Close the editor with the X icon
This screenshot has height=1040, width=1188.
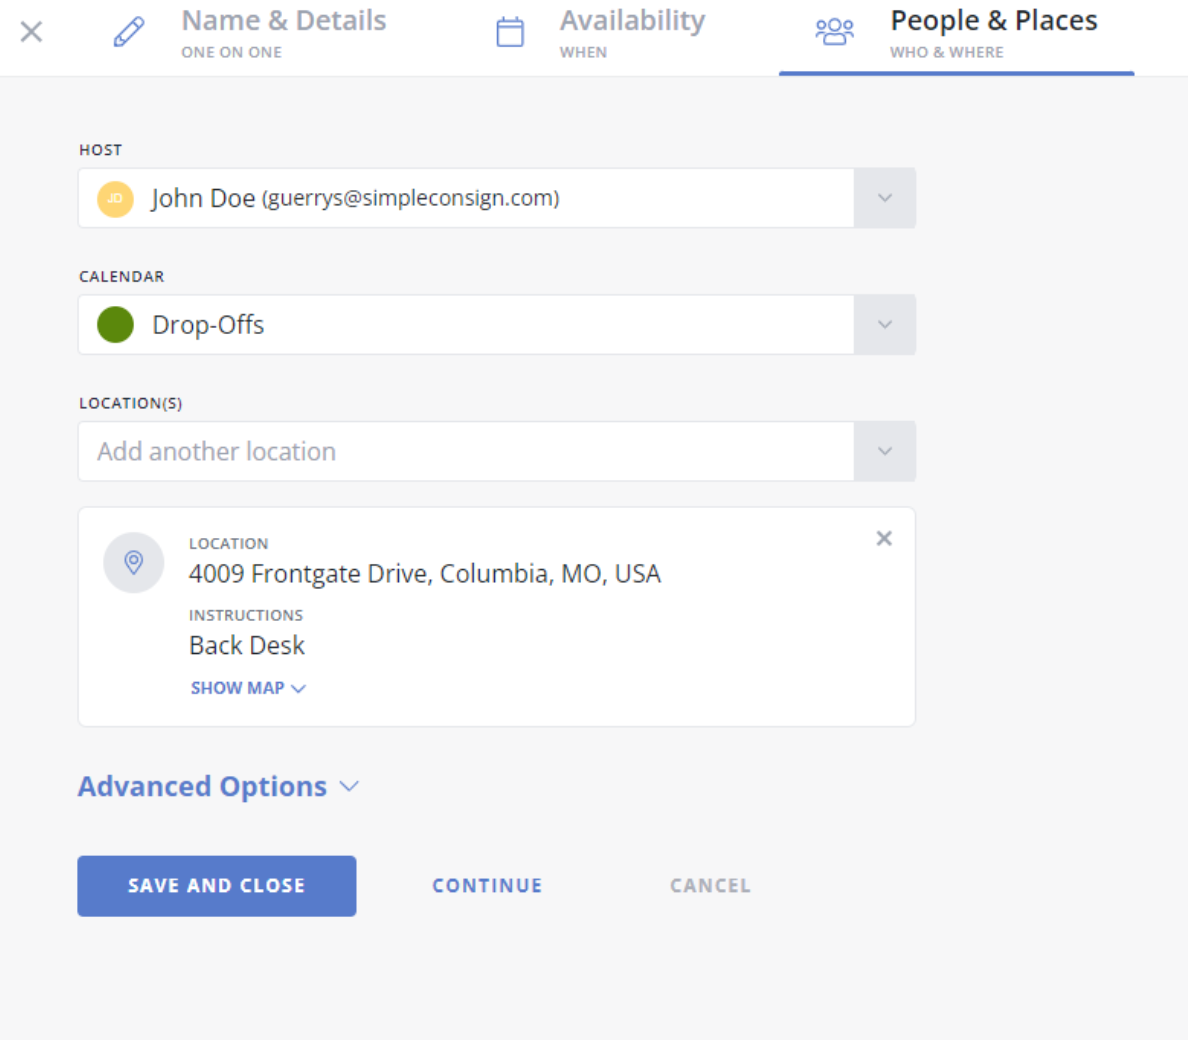[31, 32]
